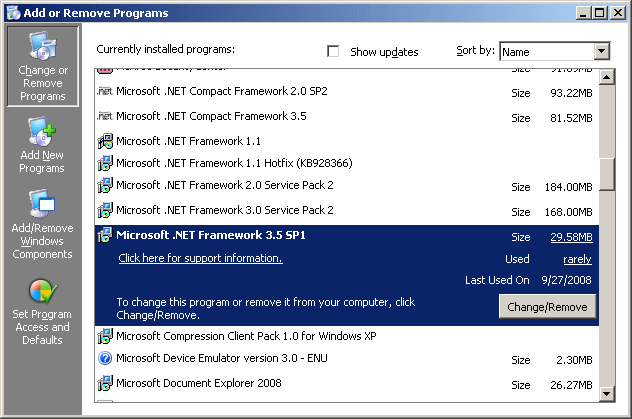Click the Microsoft Compression Client Pack icon
Screen dimensions: 632x419
[x=105, y=336]
